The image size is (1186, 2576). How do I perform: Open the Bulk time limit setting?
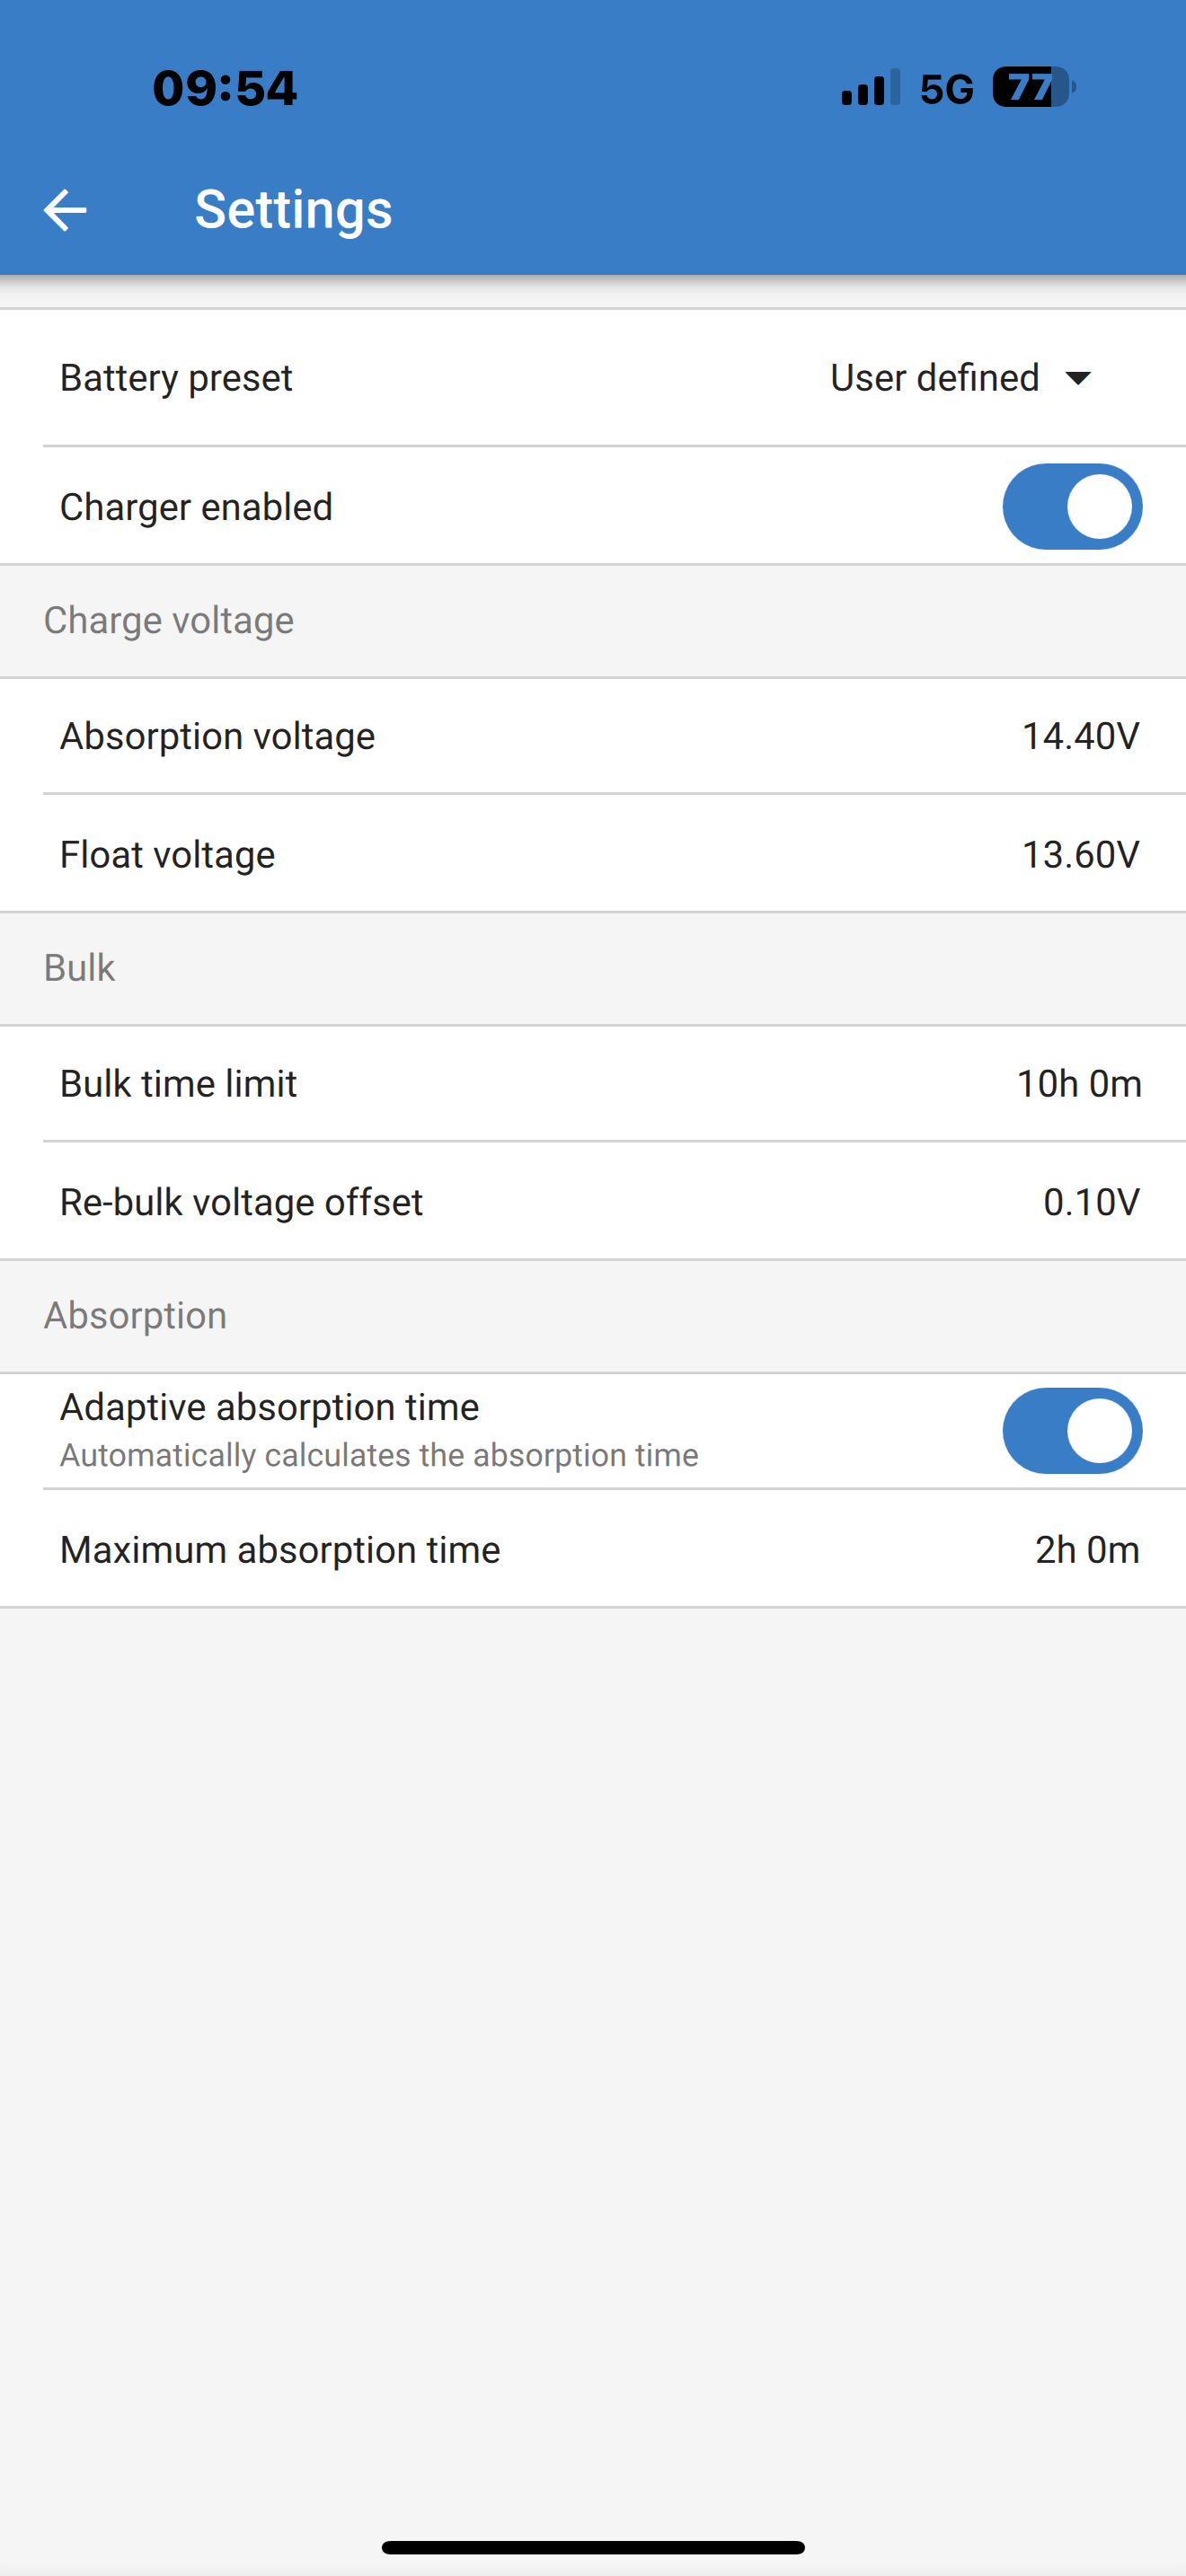coord(592,1084)
